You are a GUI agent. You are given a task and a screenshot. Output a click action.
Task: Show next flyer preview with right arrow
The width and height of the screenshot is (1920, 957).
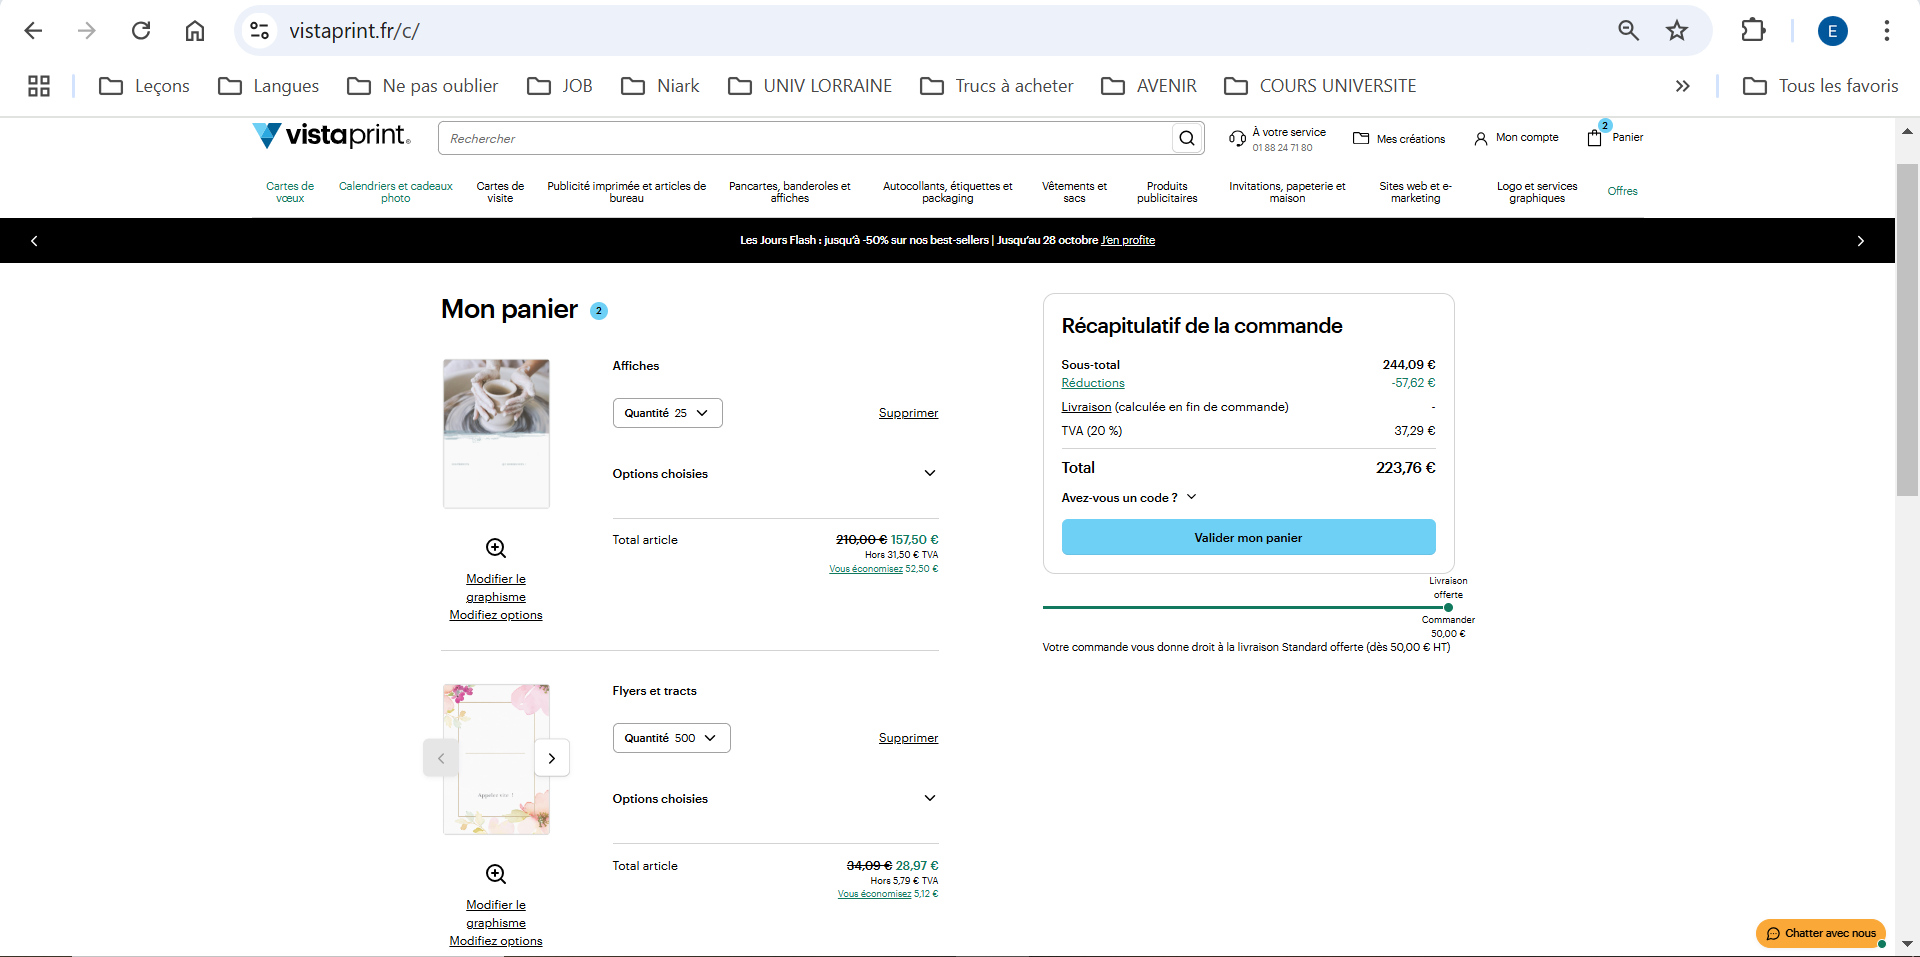point(552,758)
